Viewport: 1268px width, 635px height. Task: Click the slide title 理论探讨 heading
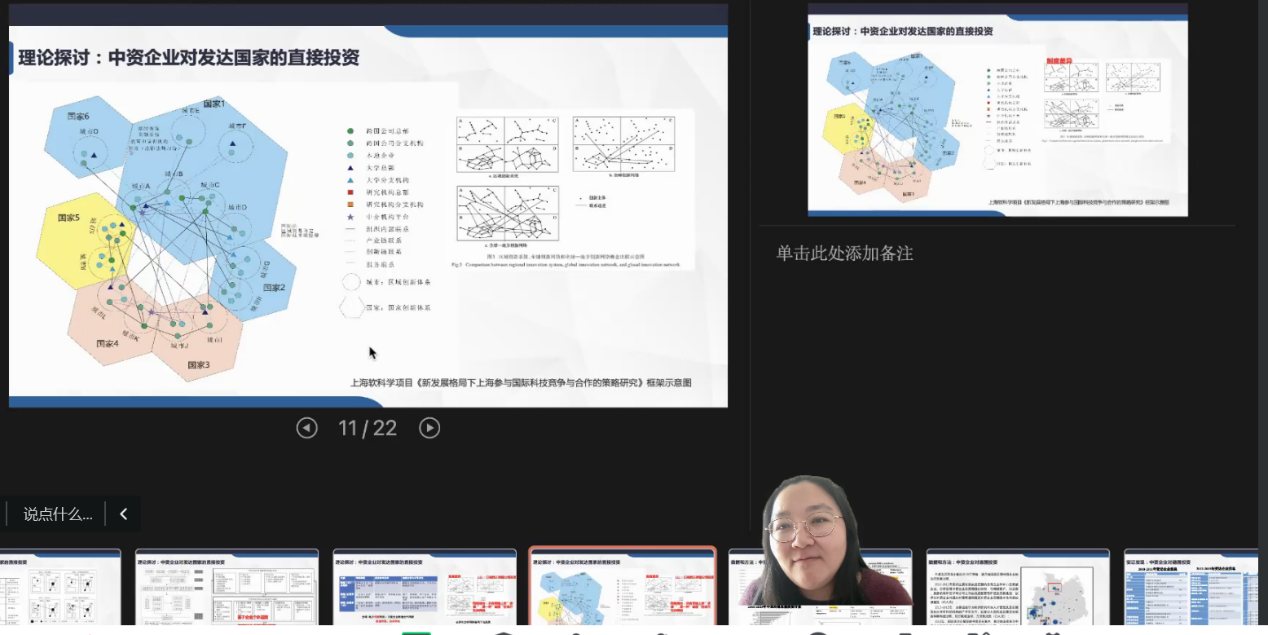click(189, 57)
